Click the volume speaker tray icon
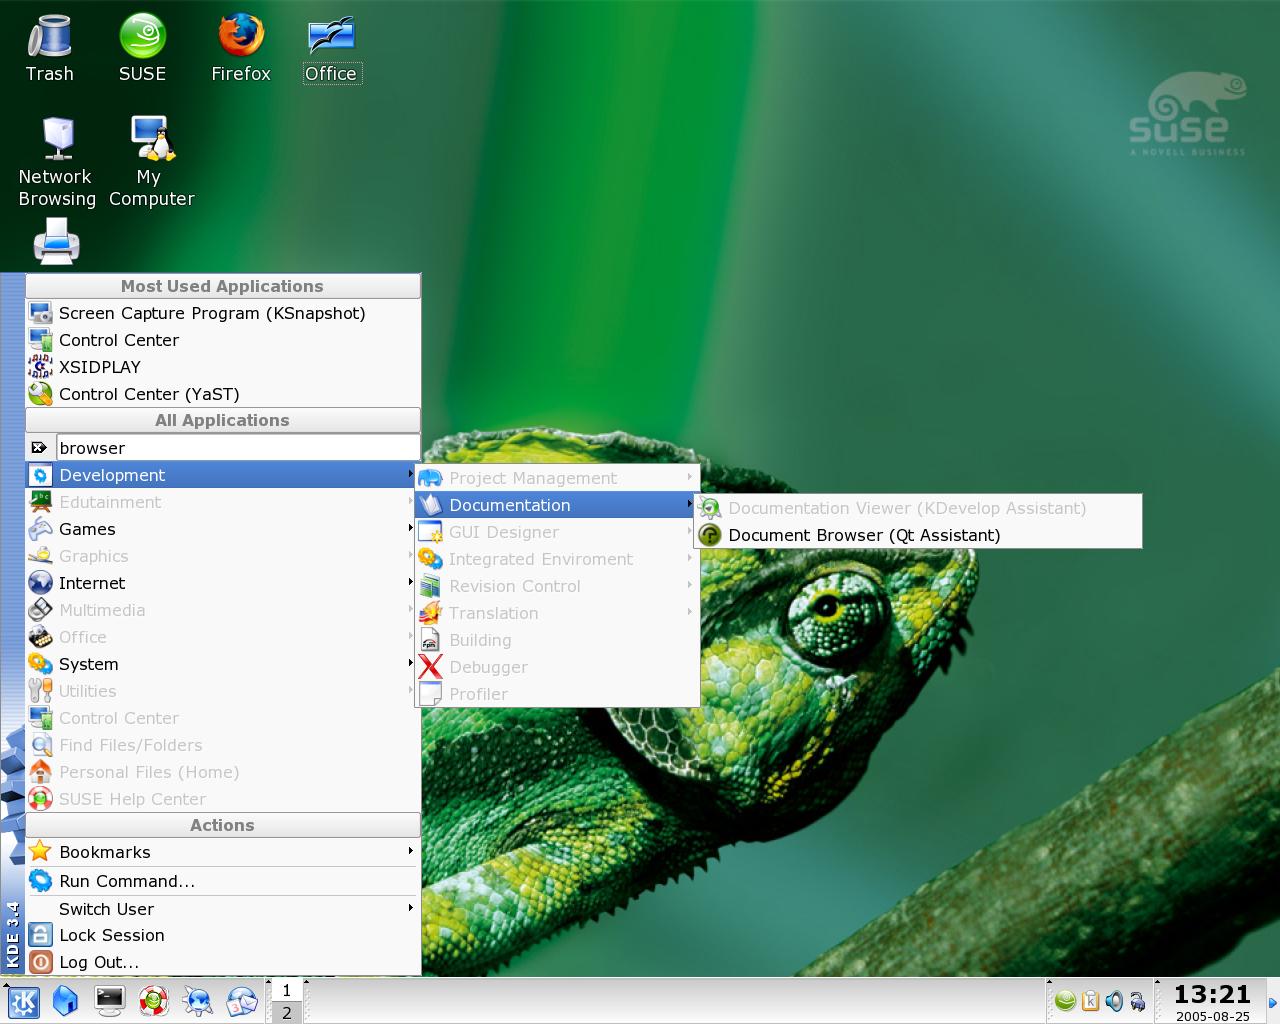The width and height of the screenshot is (1280, 1024). pos(1114,1000)
